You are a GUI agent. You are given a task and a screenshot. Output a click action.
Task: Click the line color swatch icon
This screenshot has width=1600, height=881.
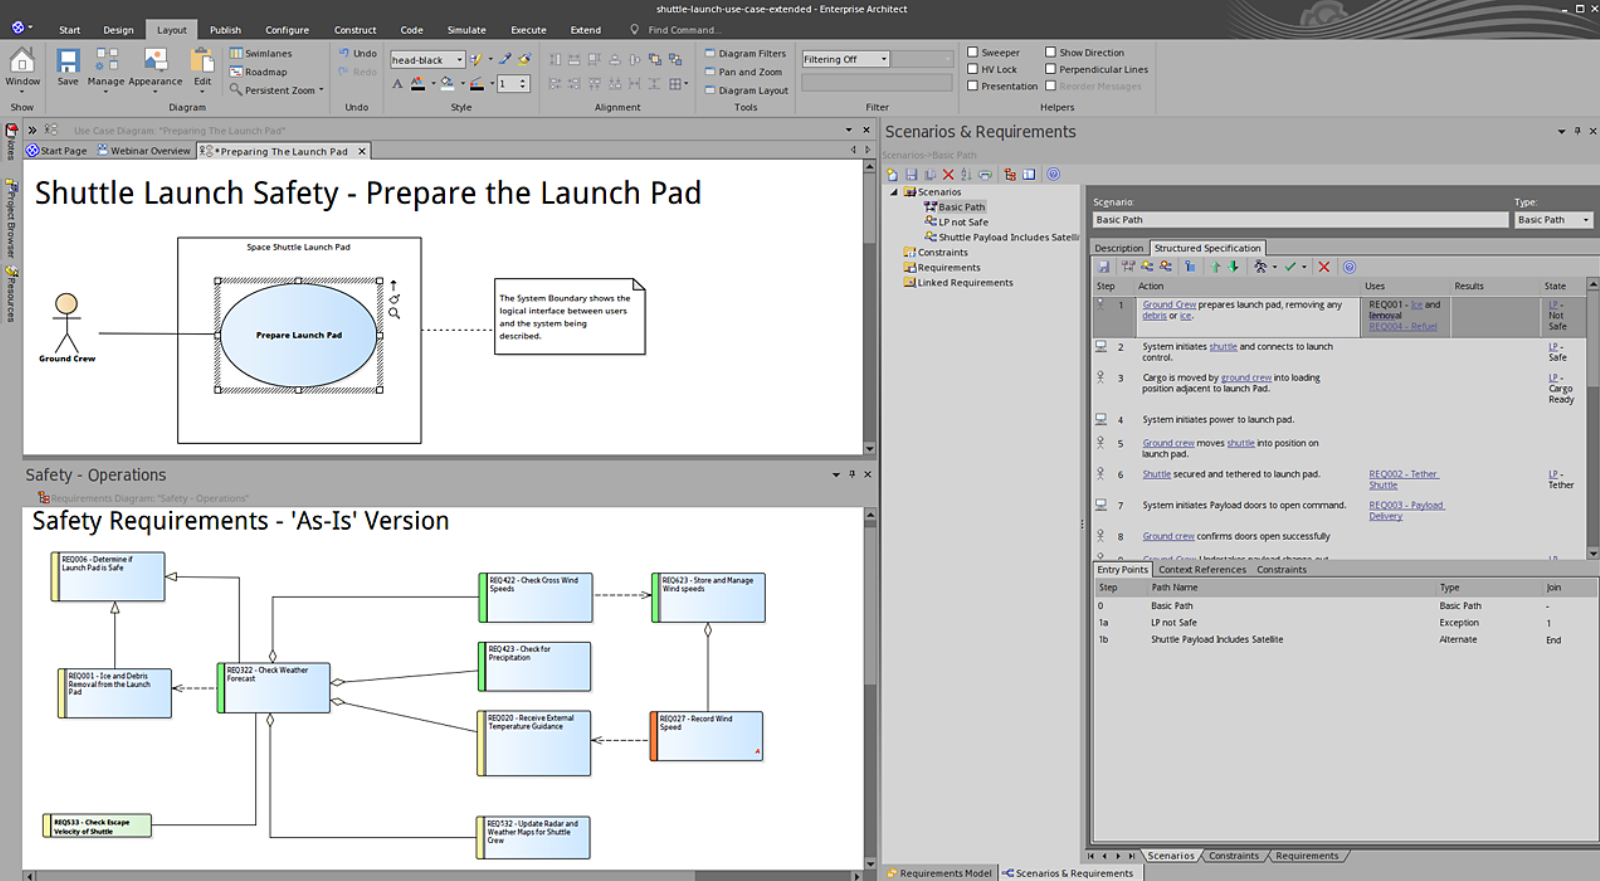[x=477, y=84]
